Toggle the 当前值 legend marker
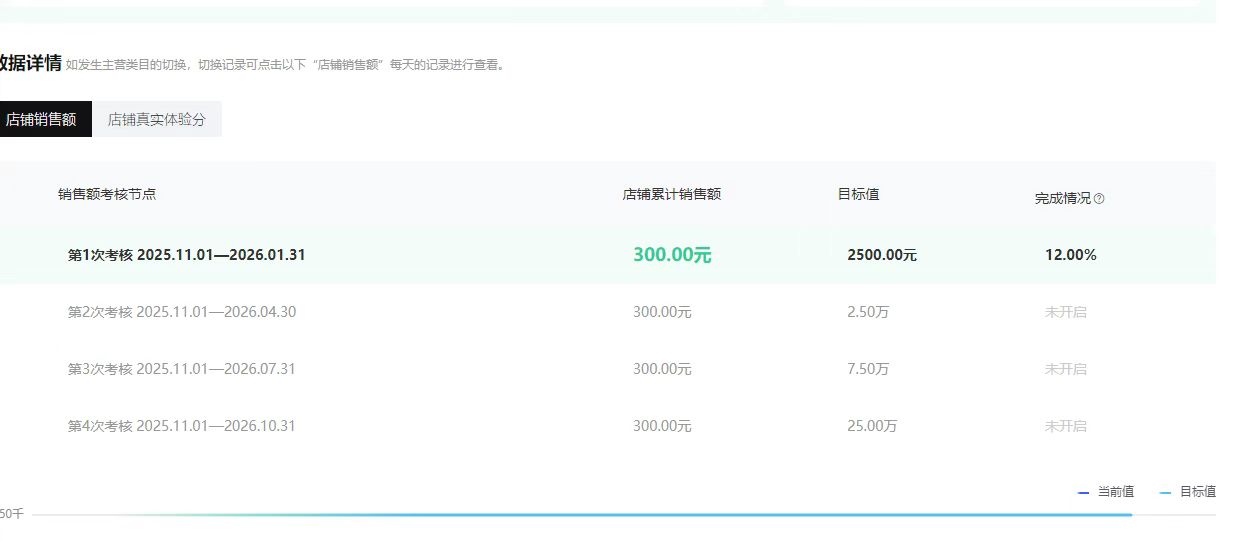 click(x=1084, y=492)
